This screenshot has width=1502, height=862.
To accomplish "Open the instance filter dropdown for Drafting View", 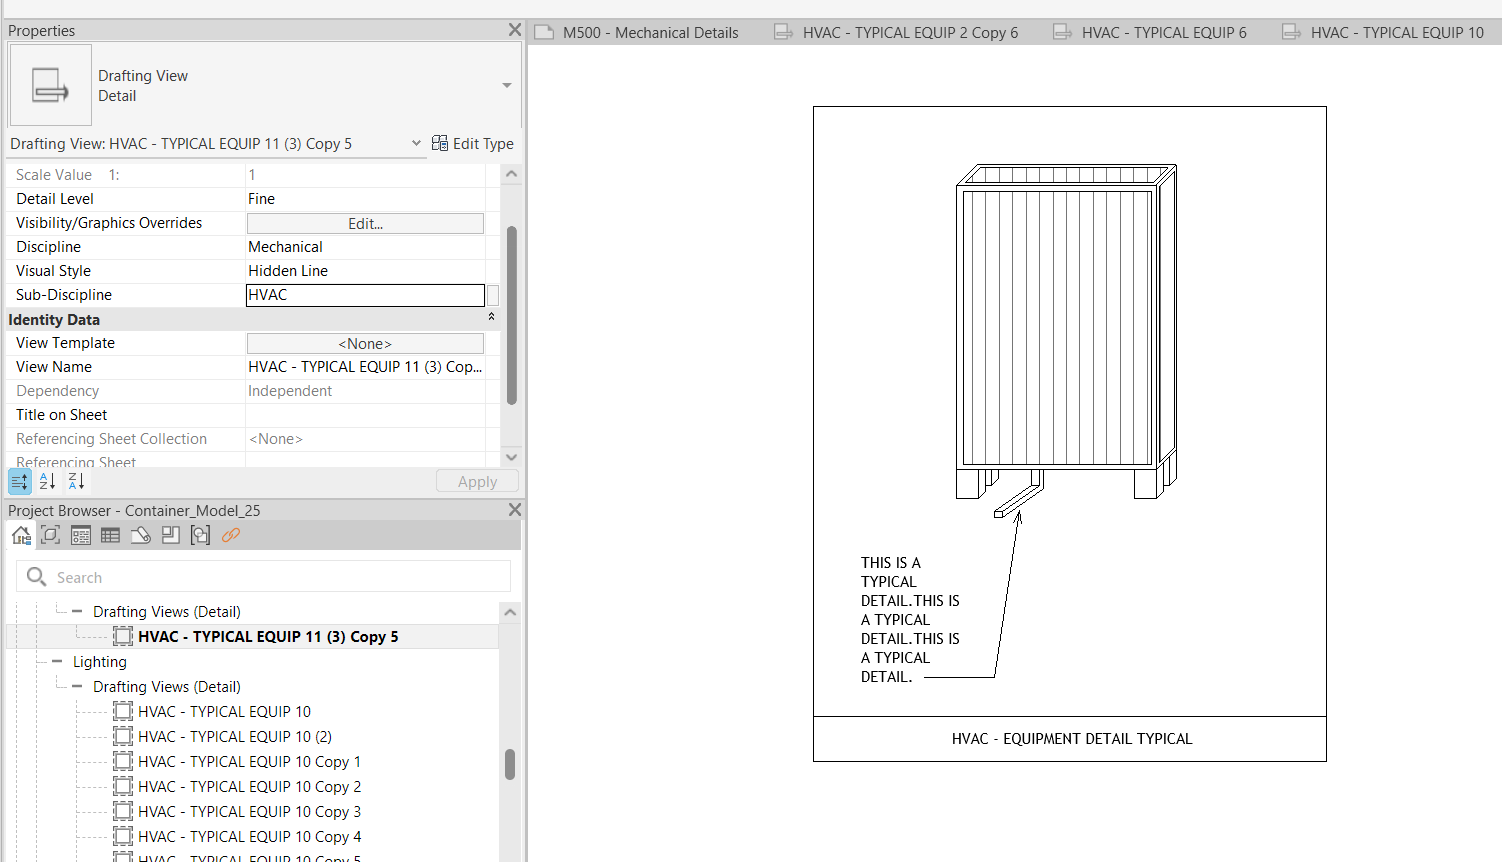I will point(416,143).
